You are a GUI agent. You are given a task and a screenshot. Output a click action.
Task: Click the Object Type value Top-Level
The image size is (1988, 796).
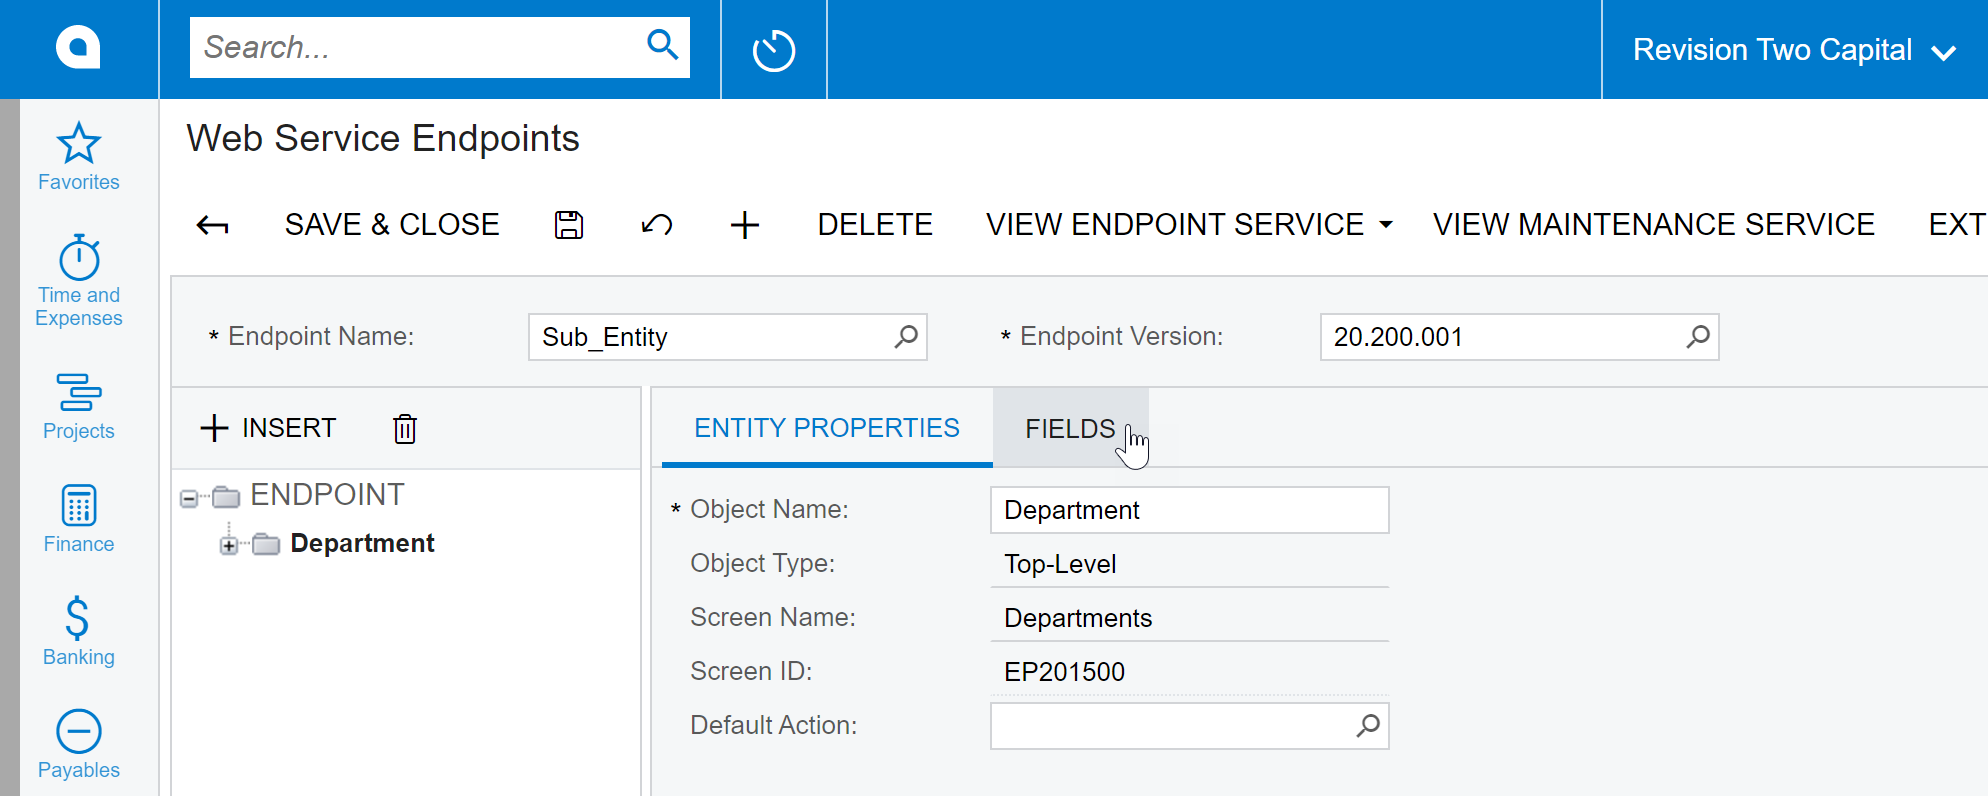1060,564
